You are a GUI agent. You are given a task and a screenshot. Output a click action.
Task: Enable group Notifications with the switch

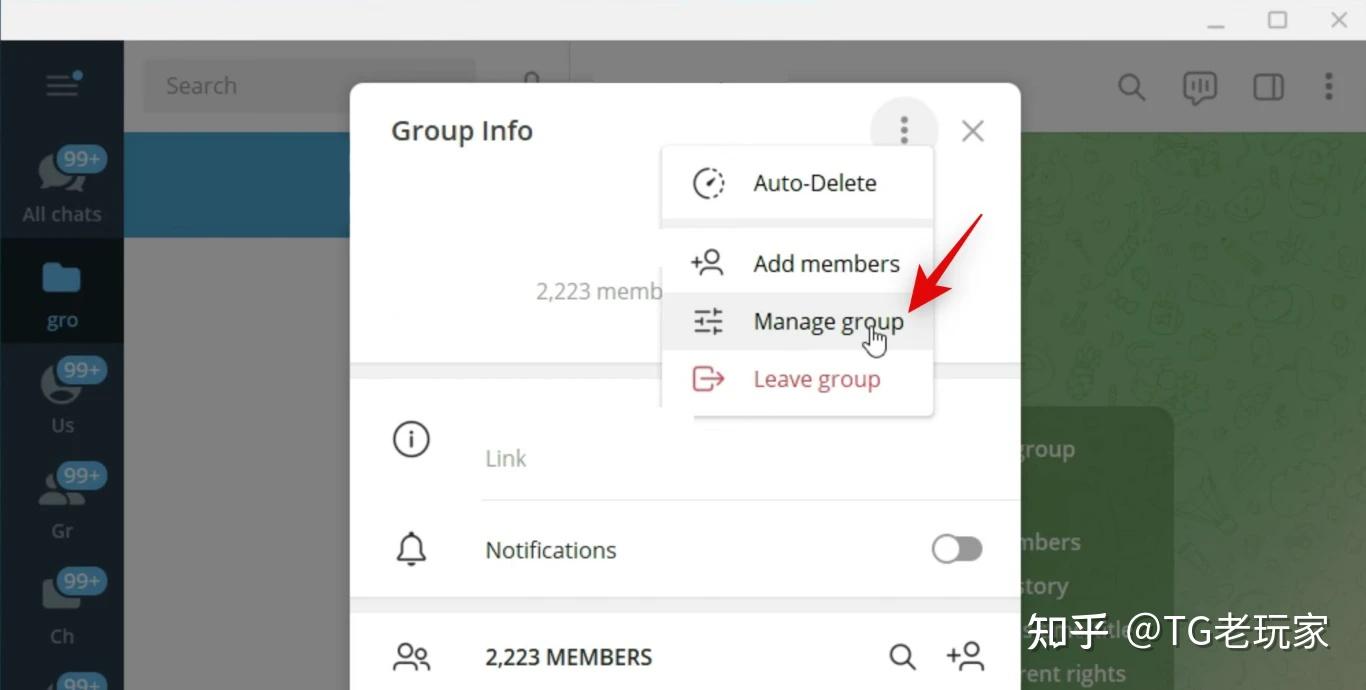[x=956, y=549]
